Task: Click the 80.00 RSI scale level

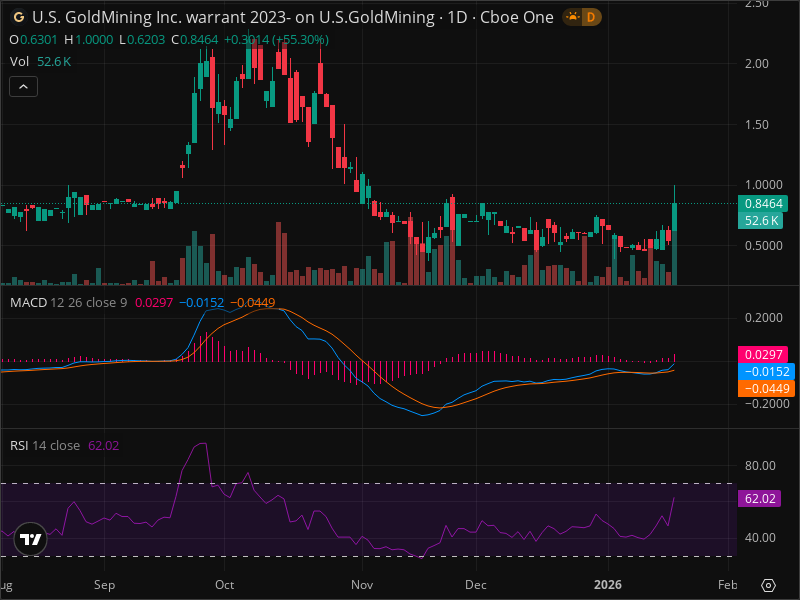Action: point(760,465)
